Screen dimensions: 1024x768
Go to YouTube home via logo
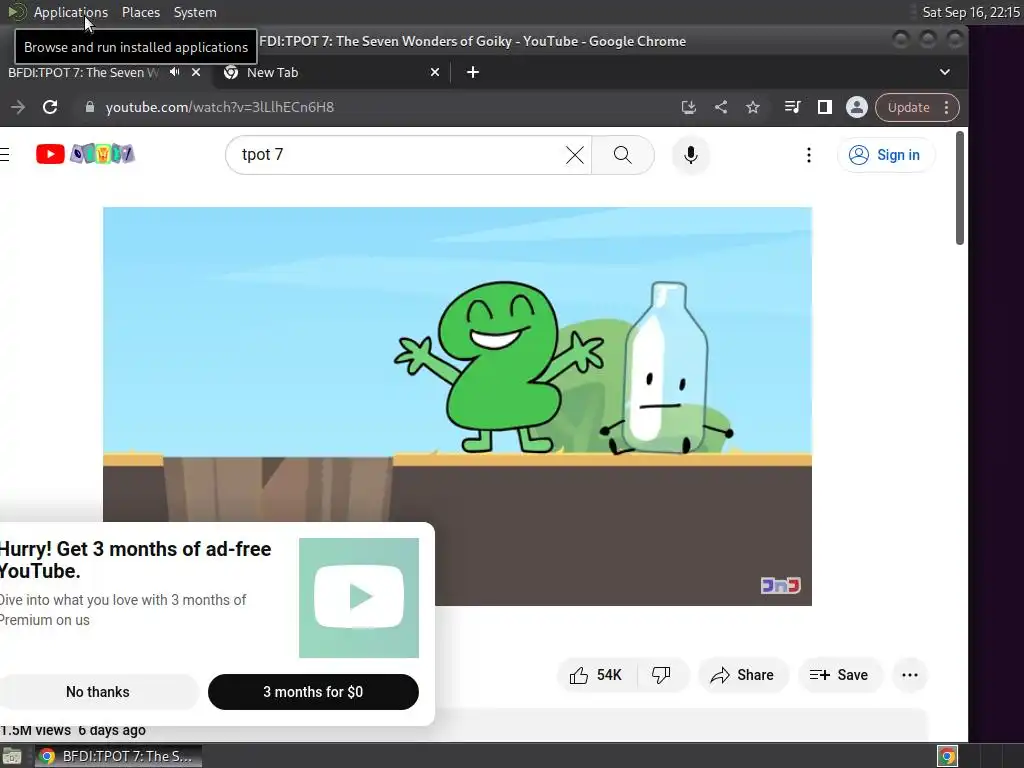(85, 154)
